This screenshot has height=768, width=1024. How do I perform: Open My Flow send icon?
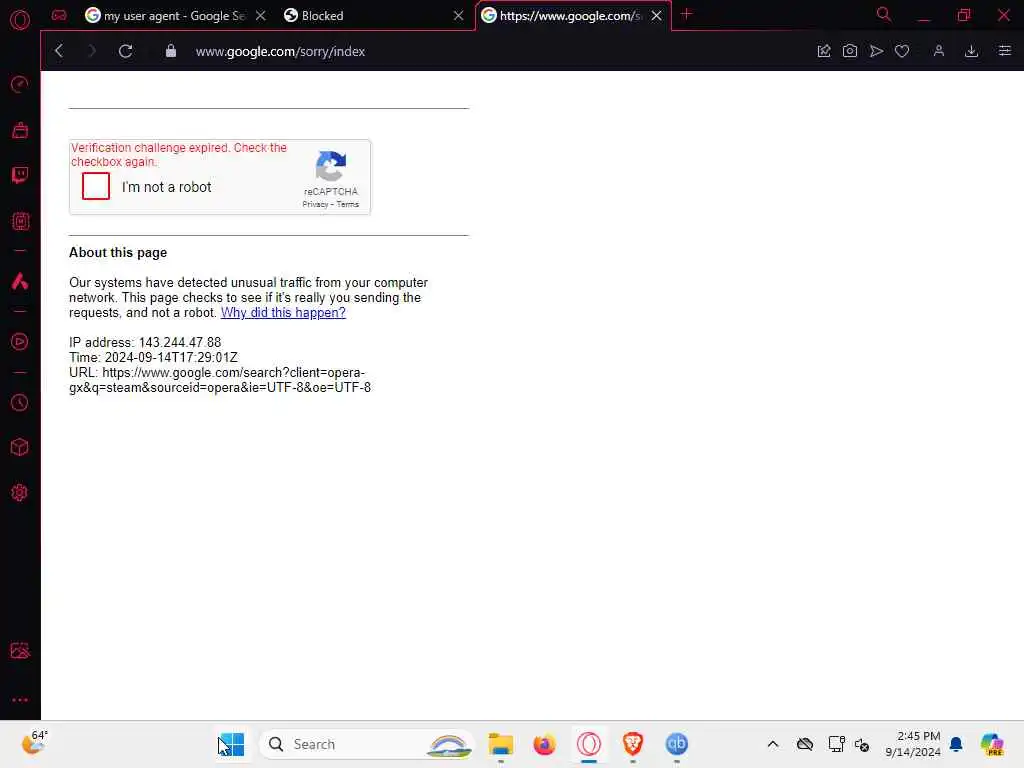pyautogui.click(x=876, y=51)
